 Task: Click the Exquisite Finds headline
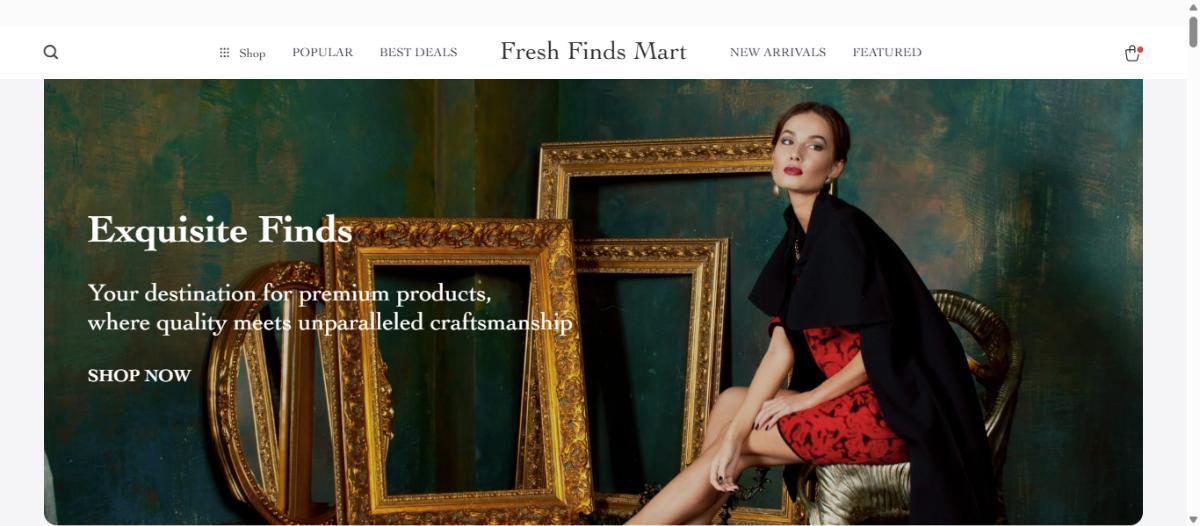pos(220,230)
